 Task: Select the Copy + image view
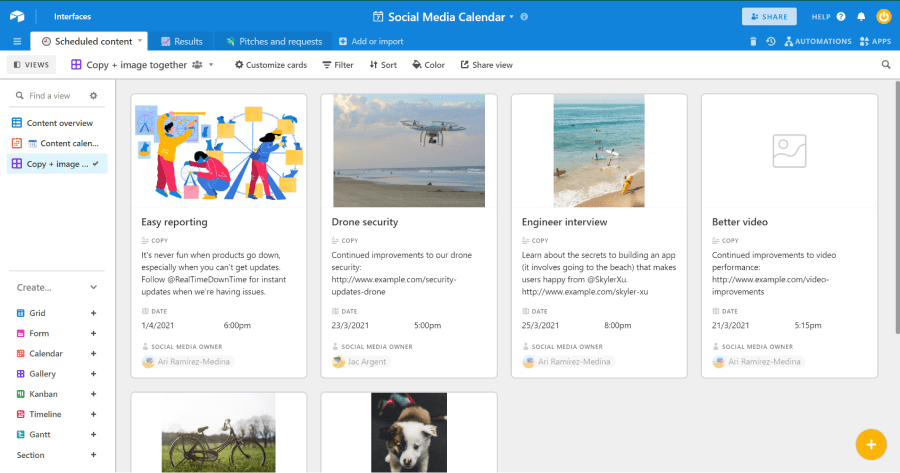(56, 164)
